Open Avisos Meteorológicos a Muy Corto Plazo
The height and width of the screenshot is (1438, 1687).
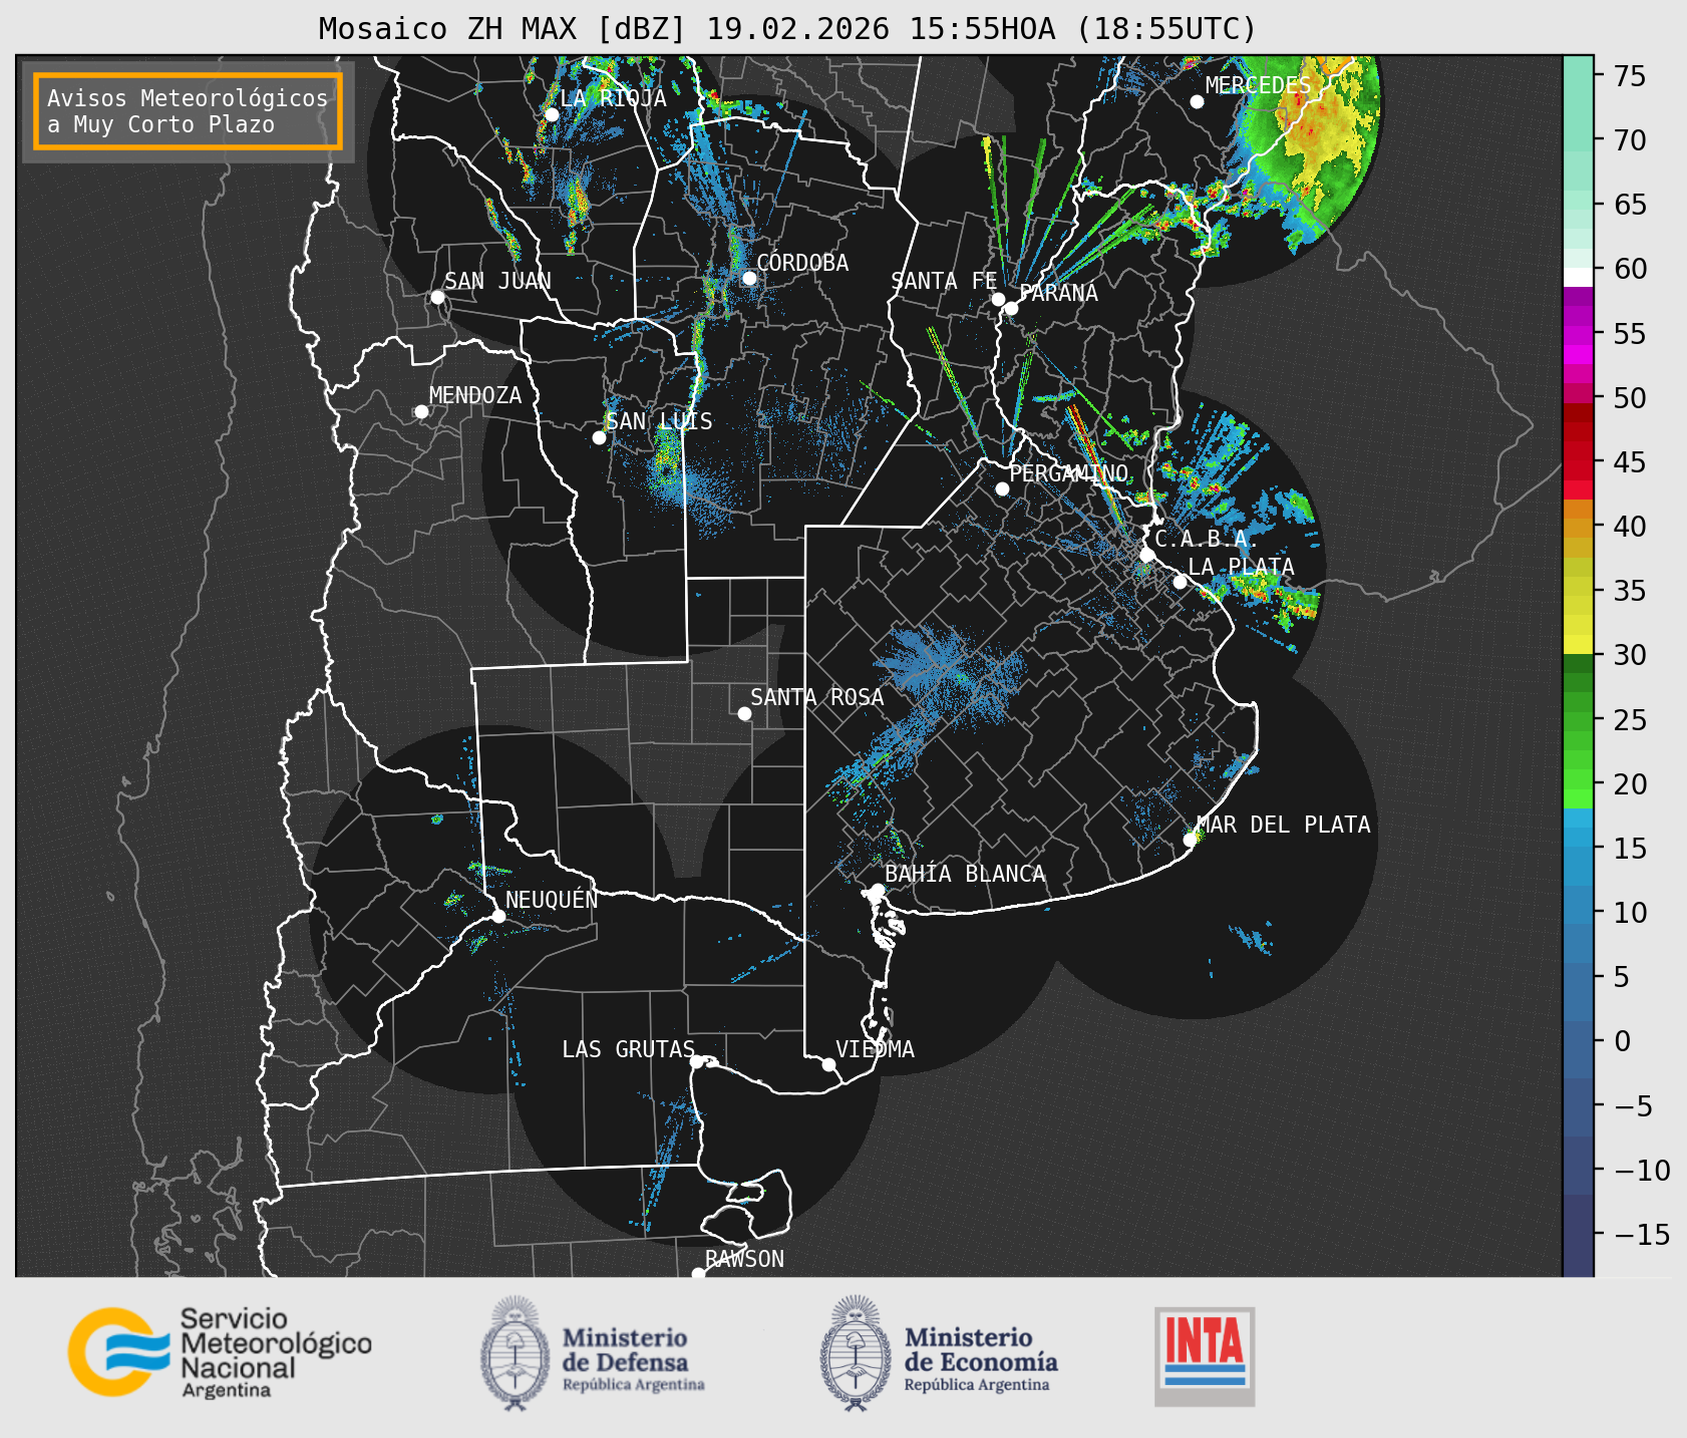[x=188, y=111]
